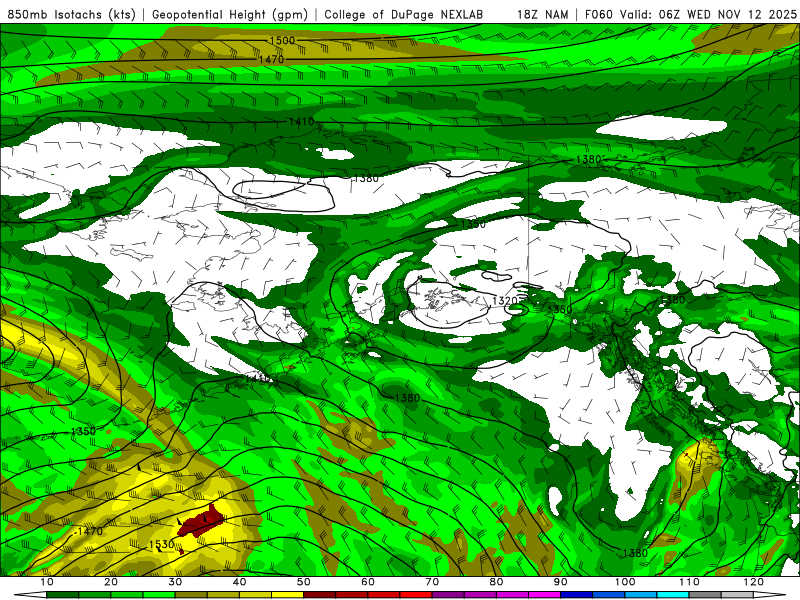Click the dark red 50-knot wind maximum area
The width and height of the screenshot is (800, 600).
coord(202,521)
